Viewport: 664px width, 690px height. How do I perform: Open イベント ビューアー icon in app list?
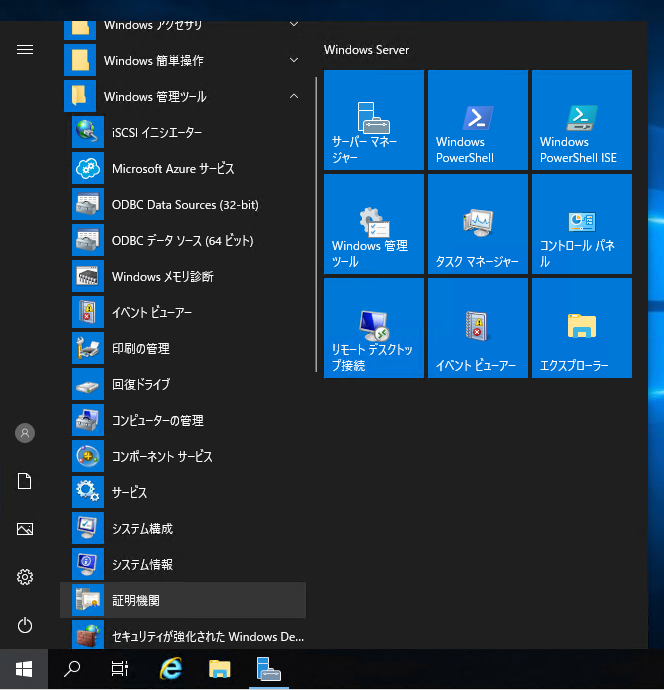pyautogui.click(x=88, y=312)
